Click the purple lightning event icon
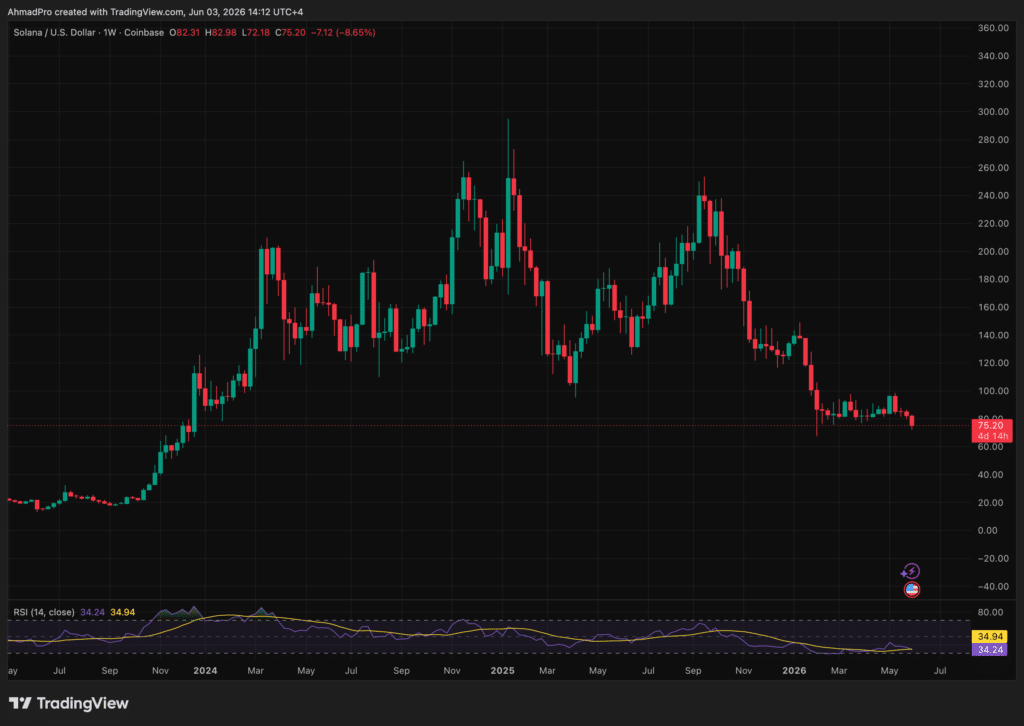Viewport: 1024px width, 726px height. click(910, 572)
